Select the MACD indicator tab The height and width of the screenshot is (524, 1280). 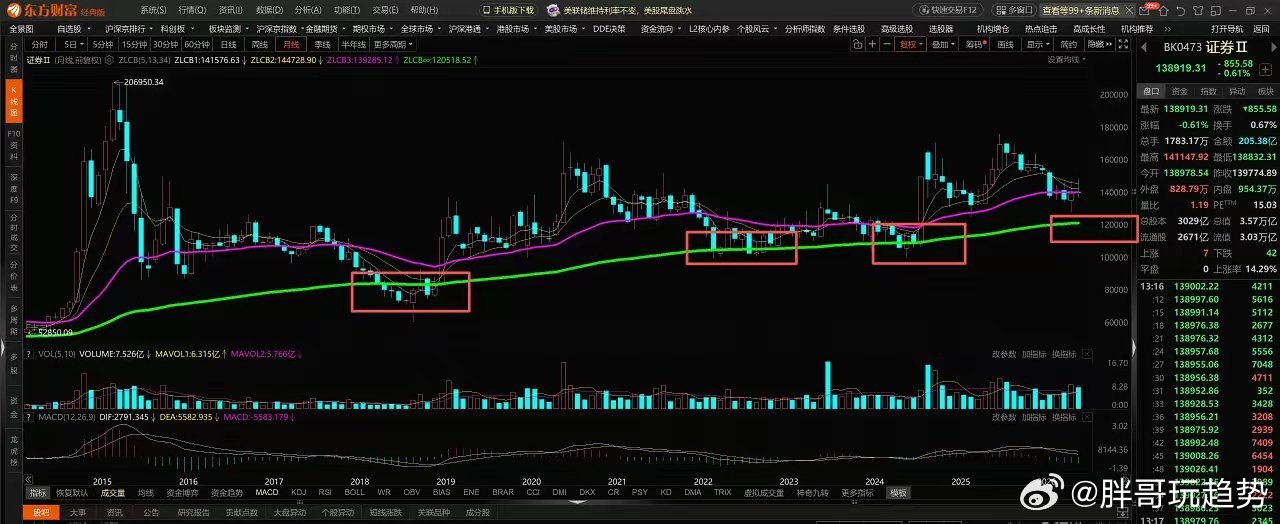pos(267,493)
